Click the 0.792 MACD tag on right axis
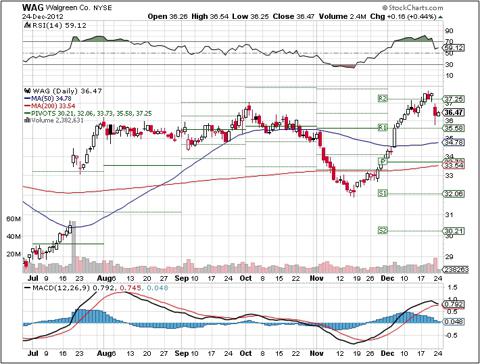This screenshot has width=480, height=364. click(454, 304)
